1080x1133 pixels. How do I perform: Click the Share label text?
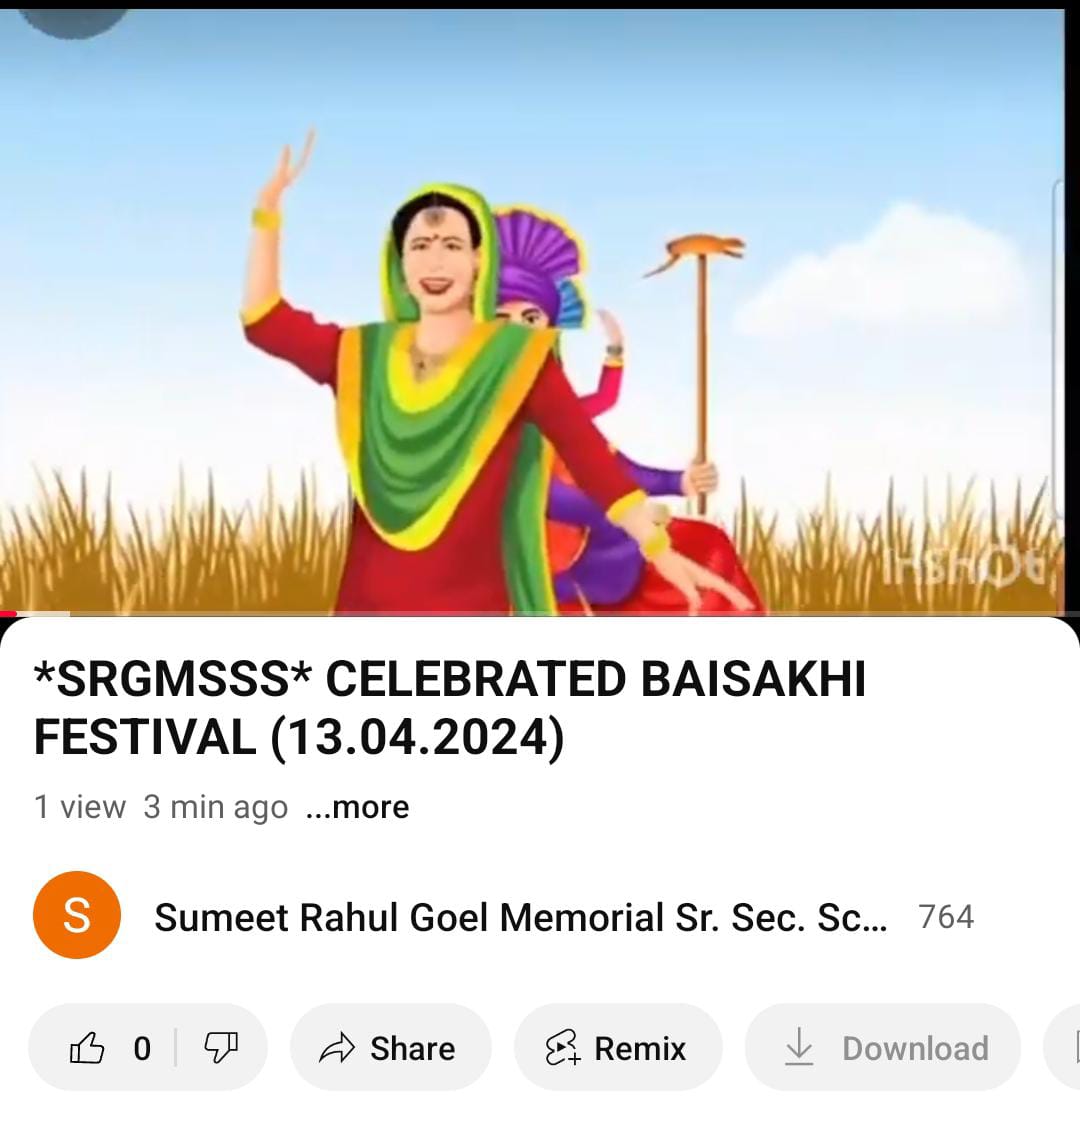(412, 1048)
